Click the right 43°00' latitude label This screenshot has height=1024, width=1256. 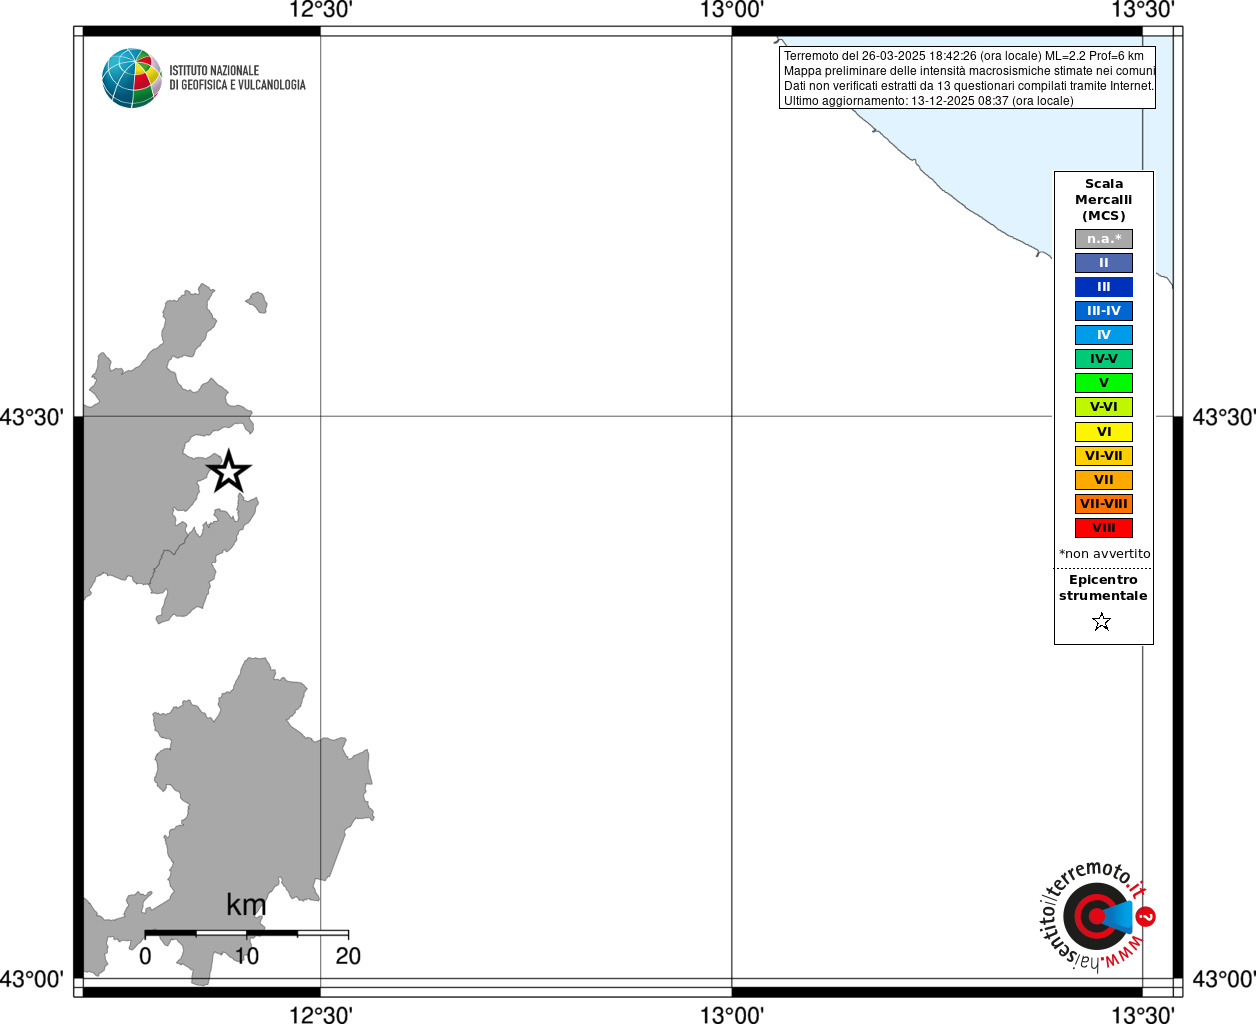[1224, 979]
